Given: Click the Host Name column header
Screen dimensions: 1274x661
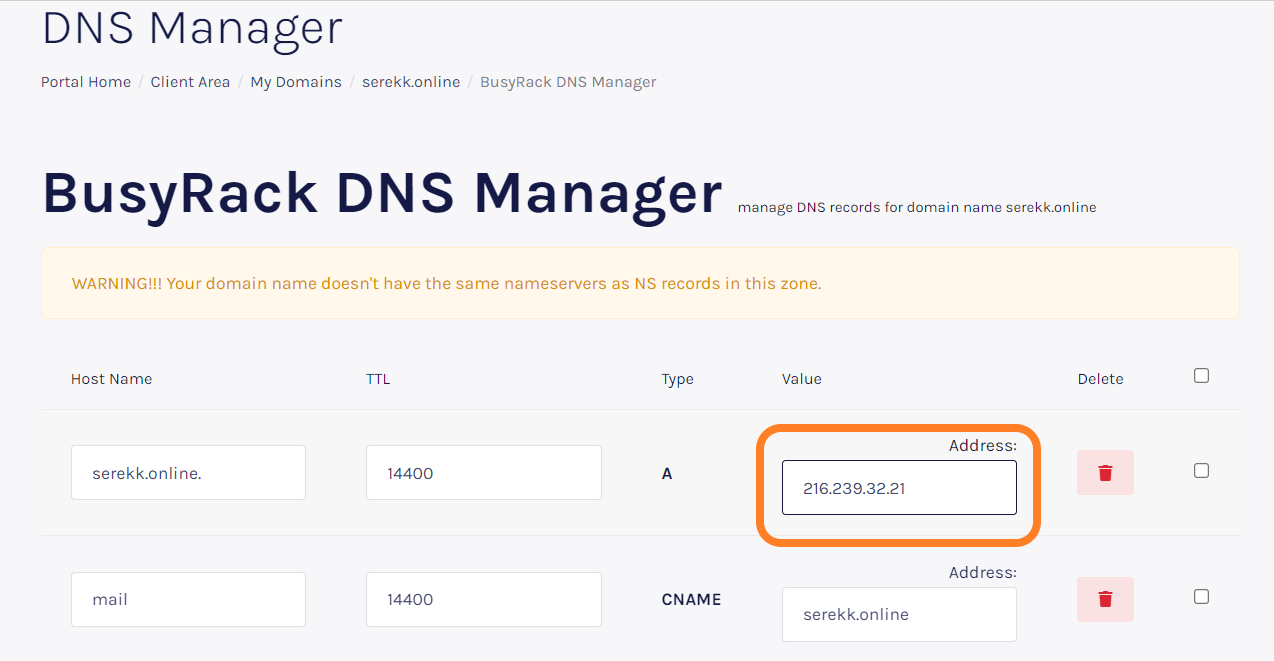Looking at the screenshot, I should coord(112,379).
